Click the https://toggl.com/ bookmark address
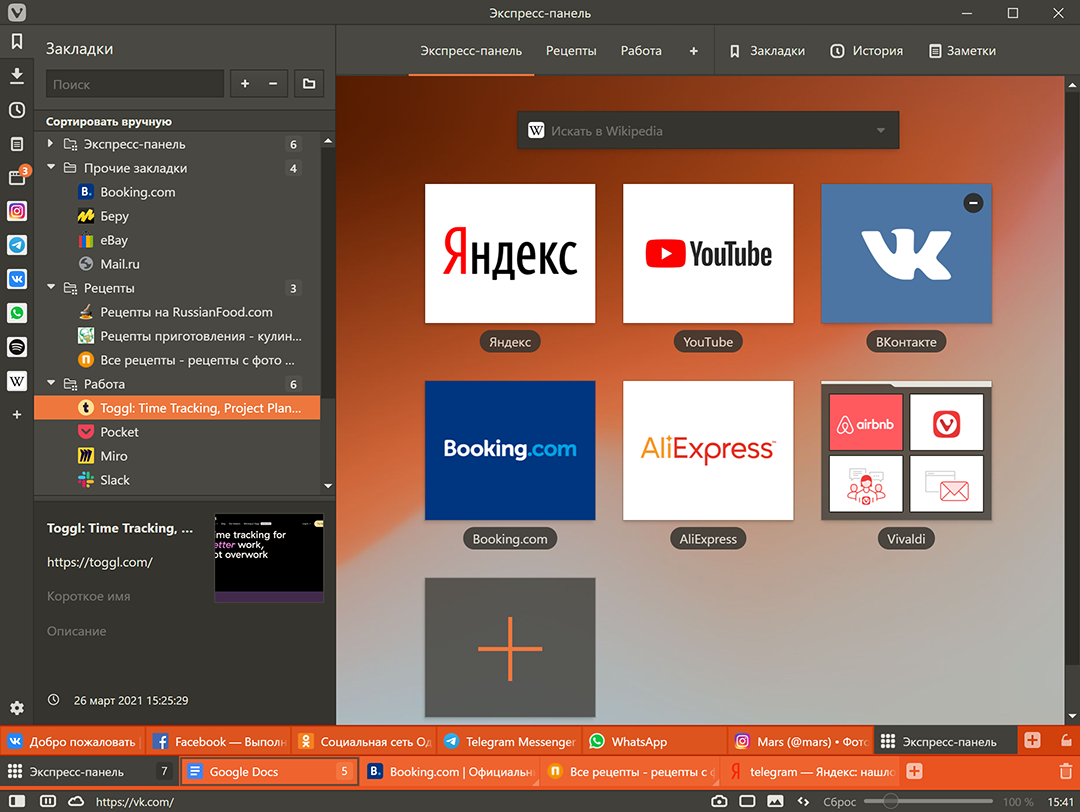Image resolution: width=1080 pixels, height=812 pixels. pos(100,562)
